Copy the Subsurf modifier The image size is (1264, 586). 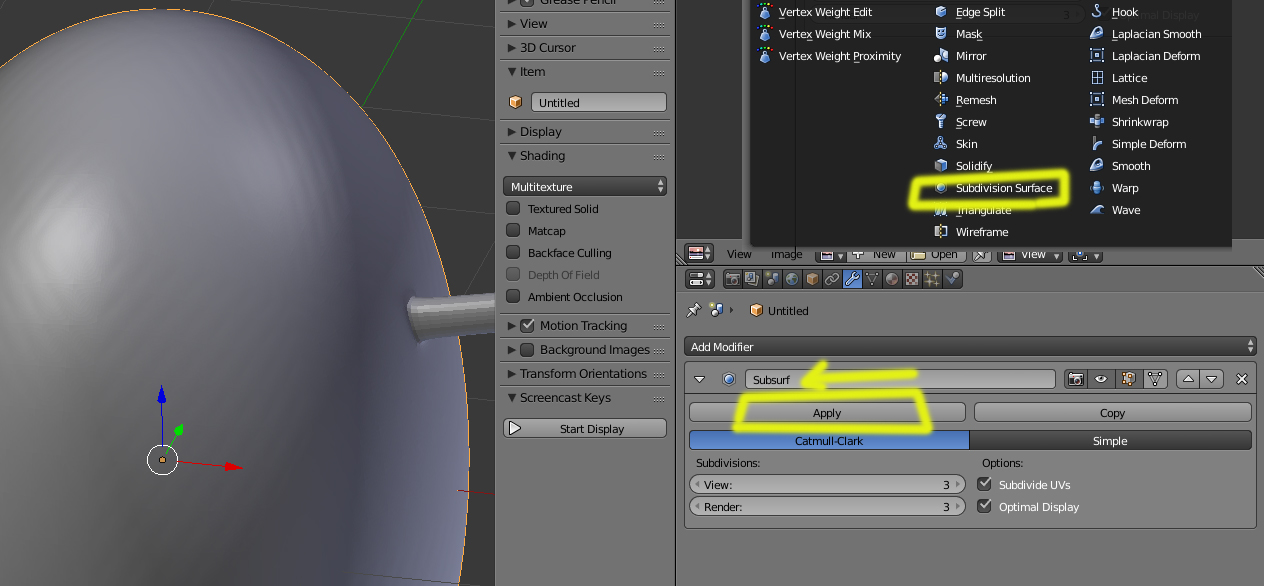click(x=1112, y=413)
